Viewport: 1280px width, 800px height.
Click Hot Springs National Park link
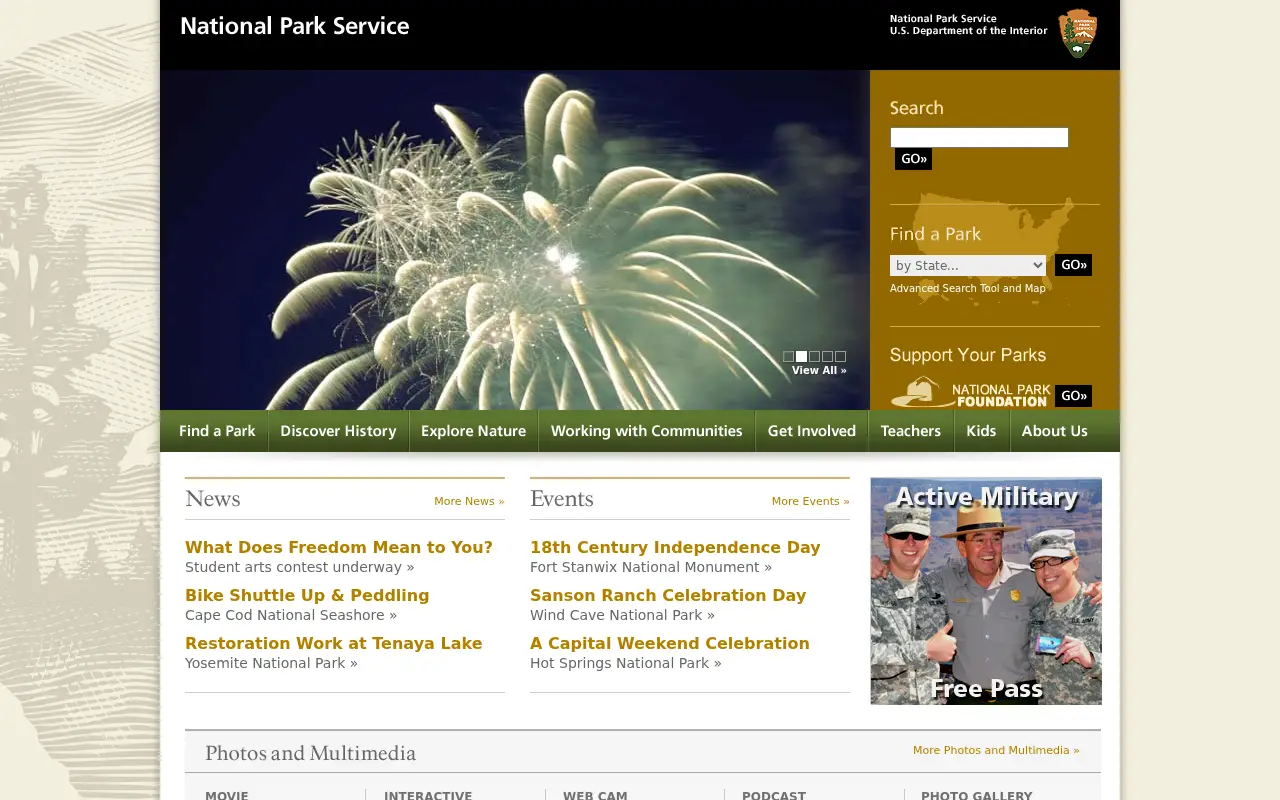coord(626,663)
